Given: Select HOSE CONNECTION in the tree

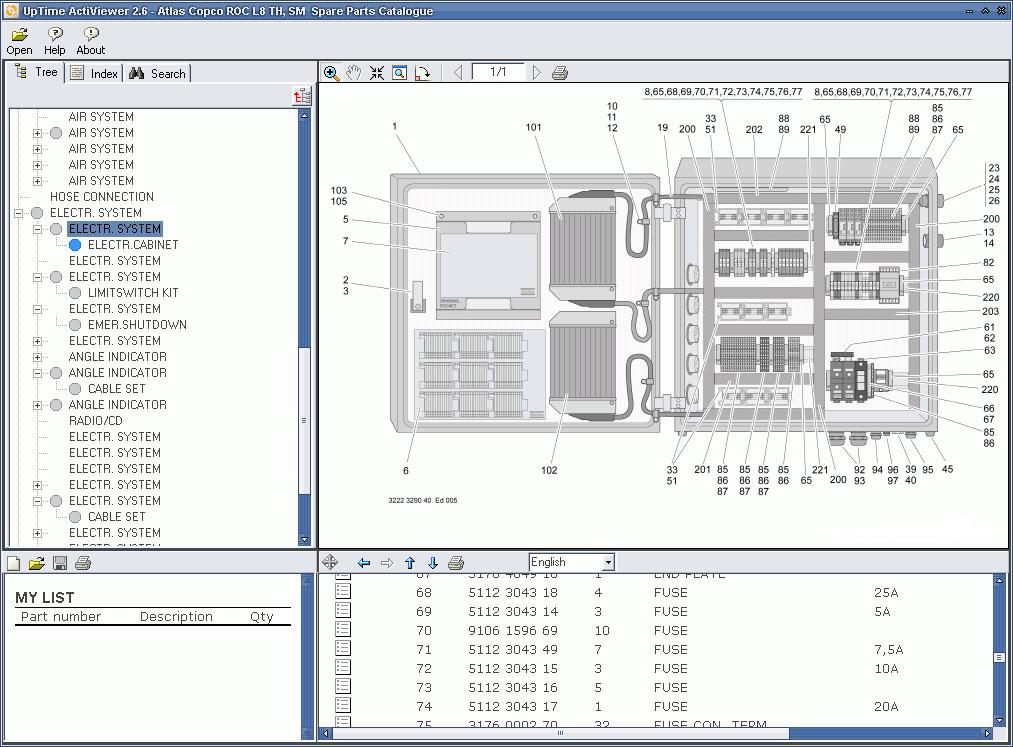Looking at the screenshot, I should [x=102, y=196].
